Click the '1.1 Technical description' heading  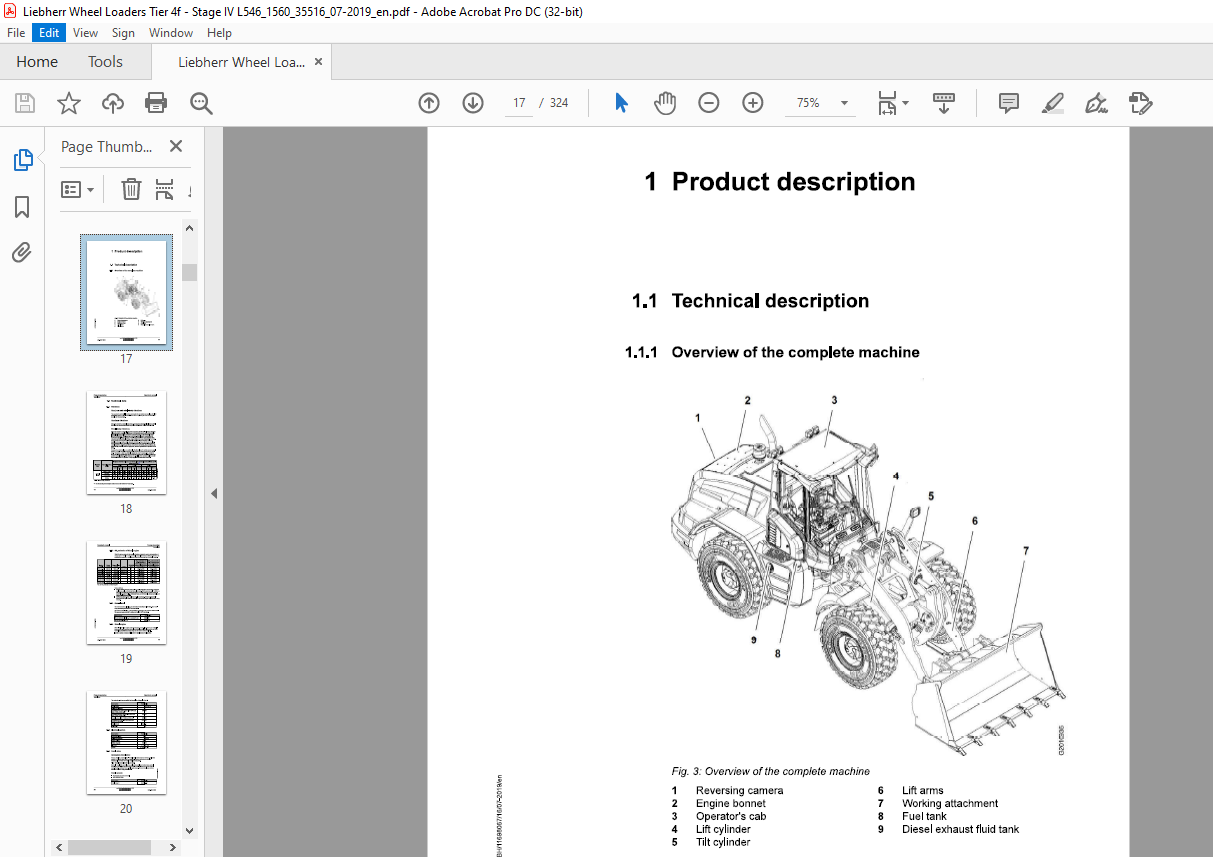coord(750,301)
